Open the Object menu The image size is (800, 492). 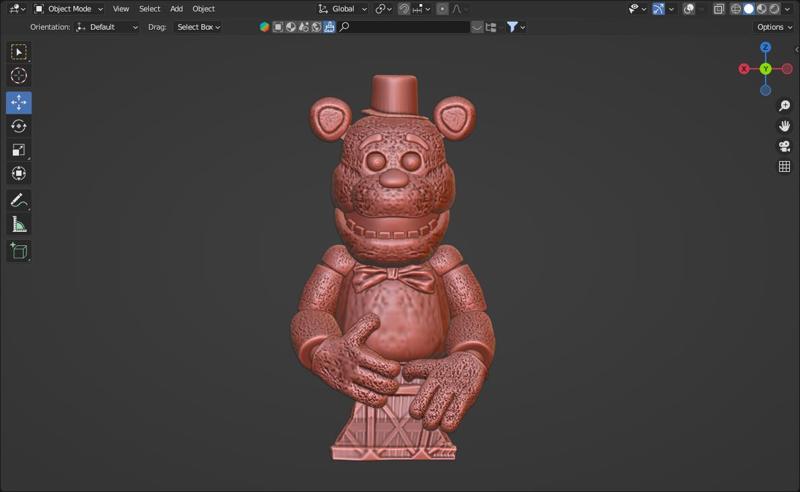click(x=204, y=9)
